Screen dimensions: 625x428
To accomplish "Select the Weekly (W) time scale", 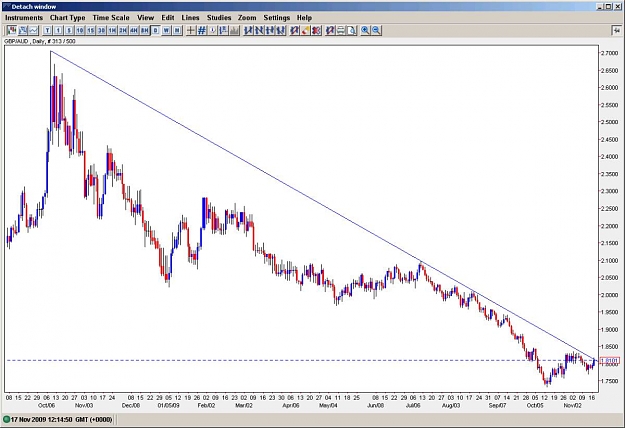I will tap(166, 30).
